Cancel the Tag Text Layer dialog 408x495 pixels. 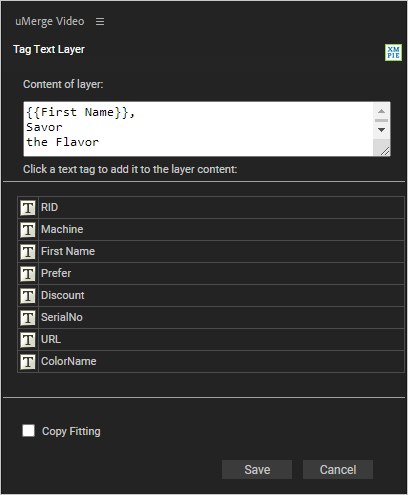click(x=338, y=469)
